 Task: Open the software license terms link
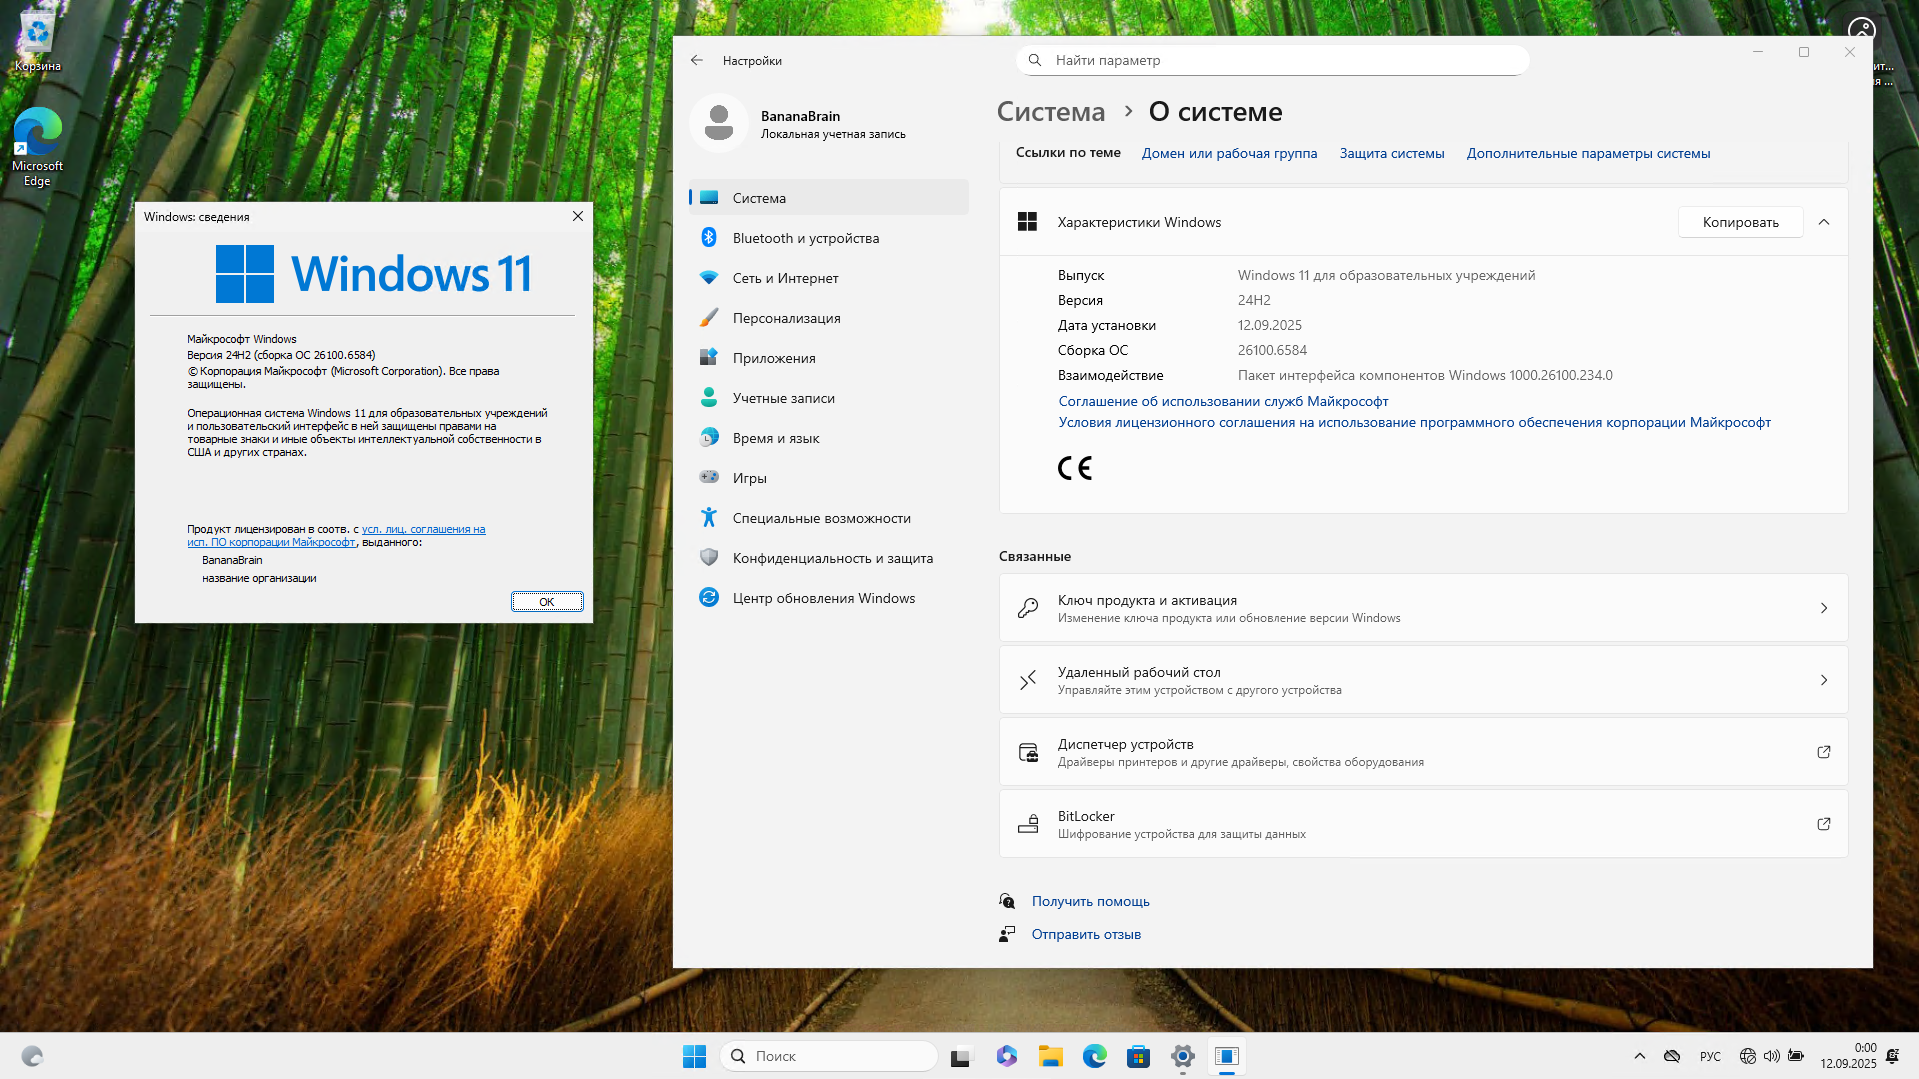pos(1414,422)
